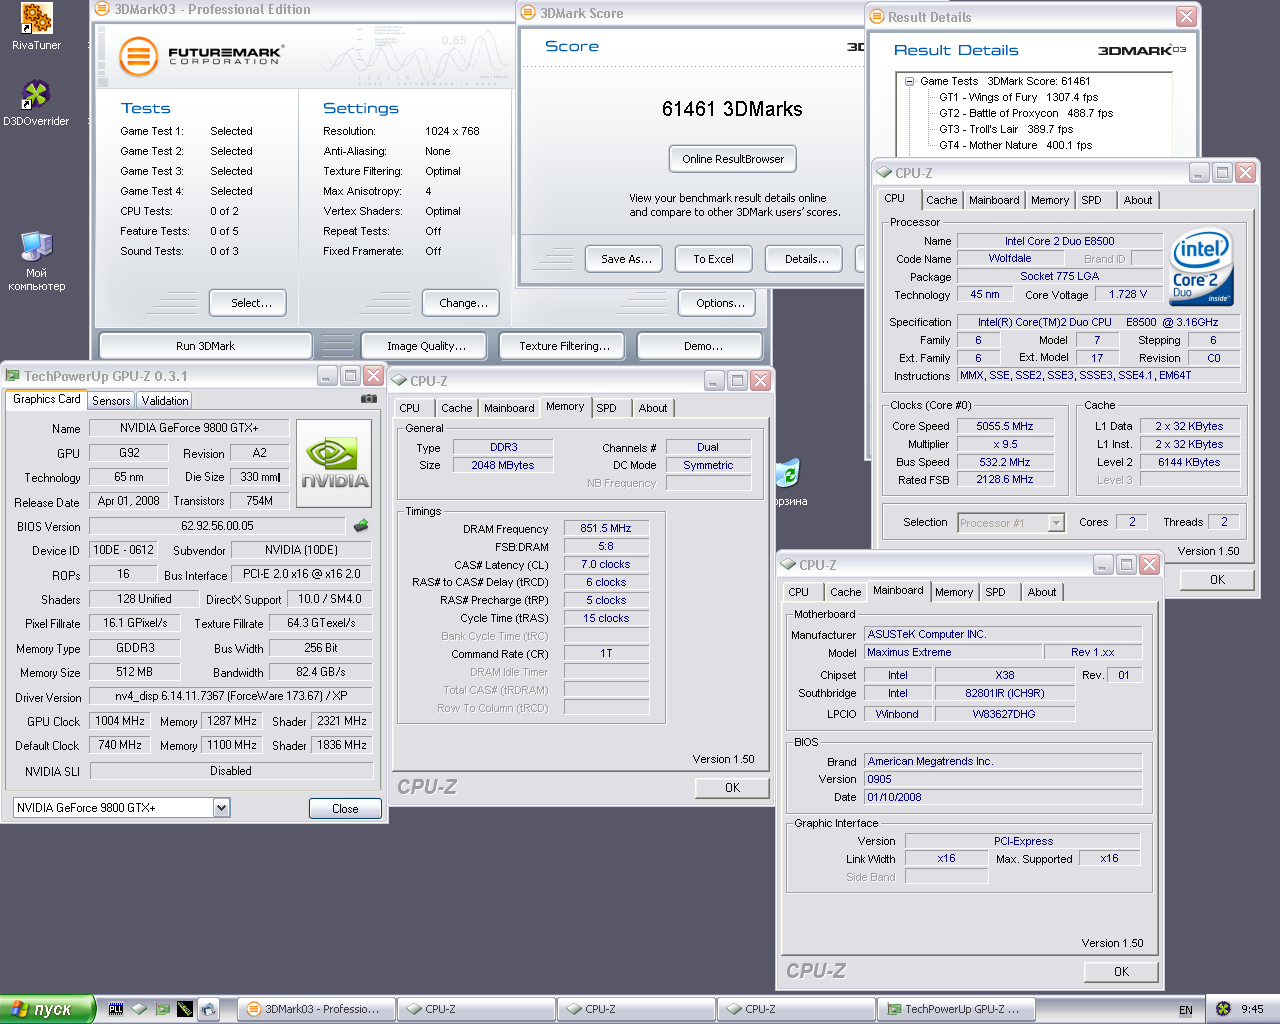Click Change... under Settings
1280x1024 pixels.
tap(463, 303)
